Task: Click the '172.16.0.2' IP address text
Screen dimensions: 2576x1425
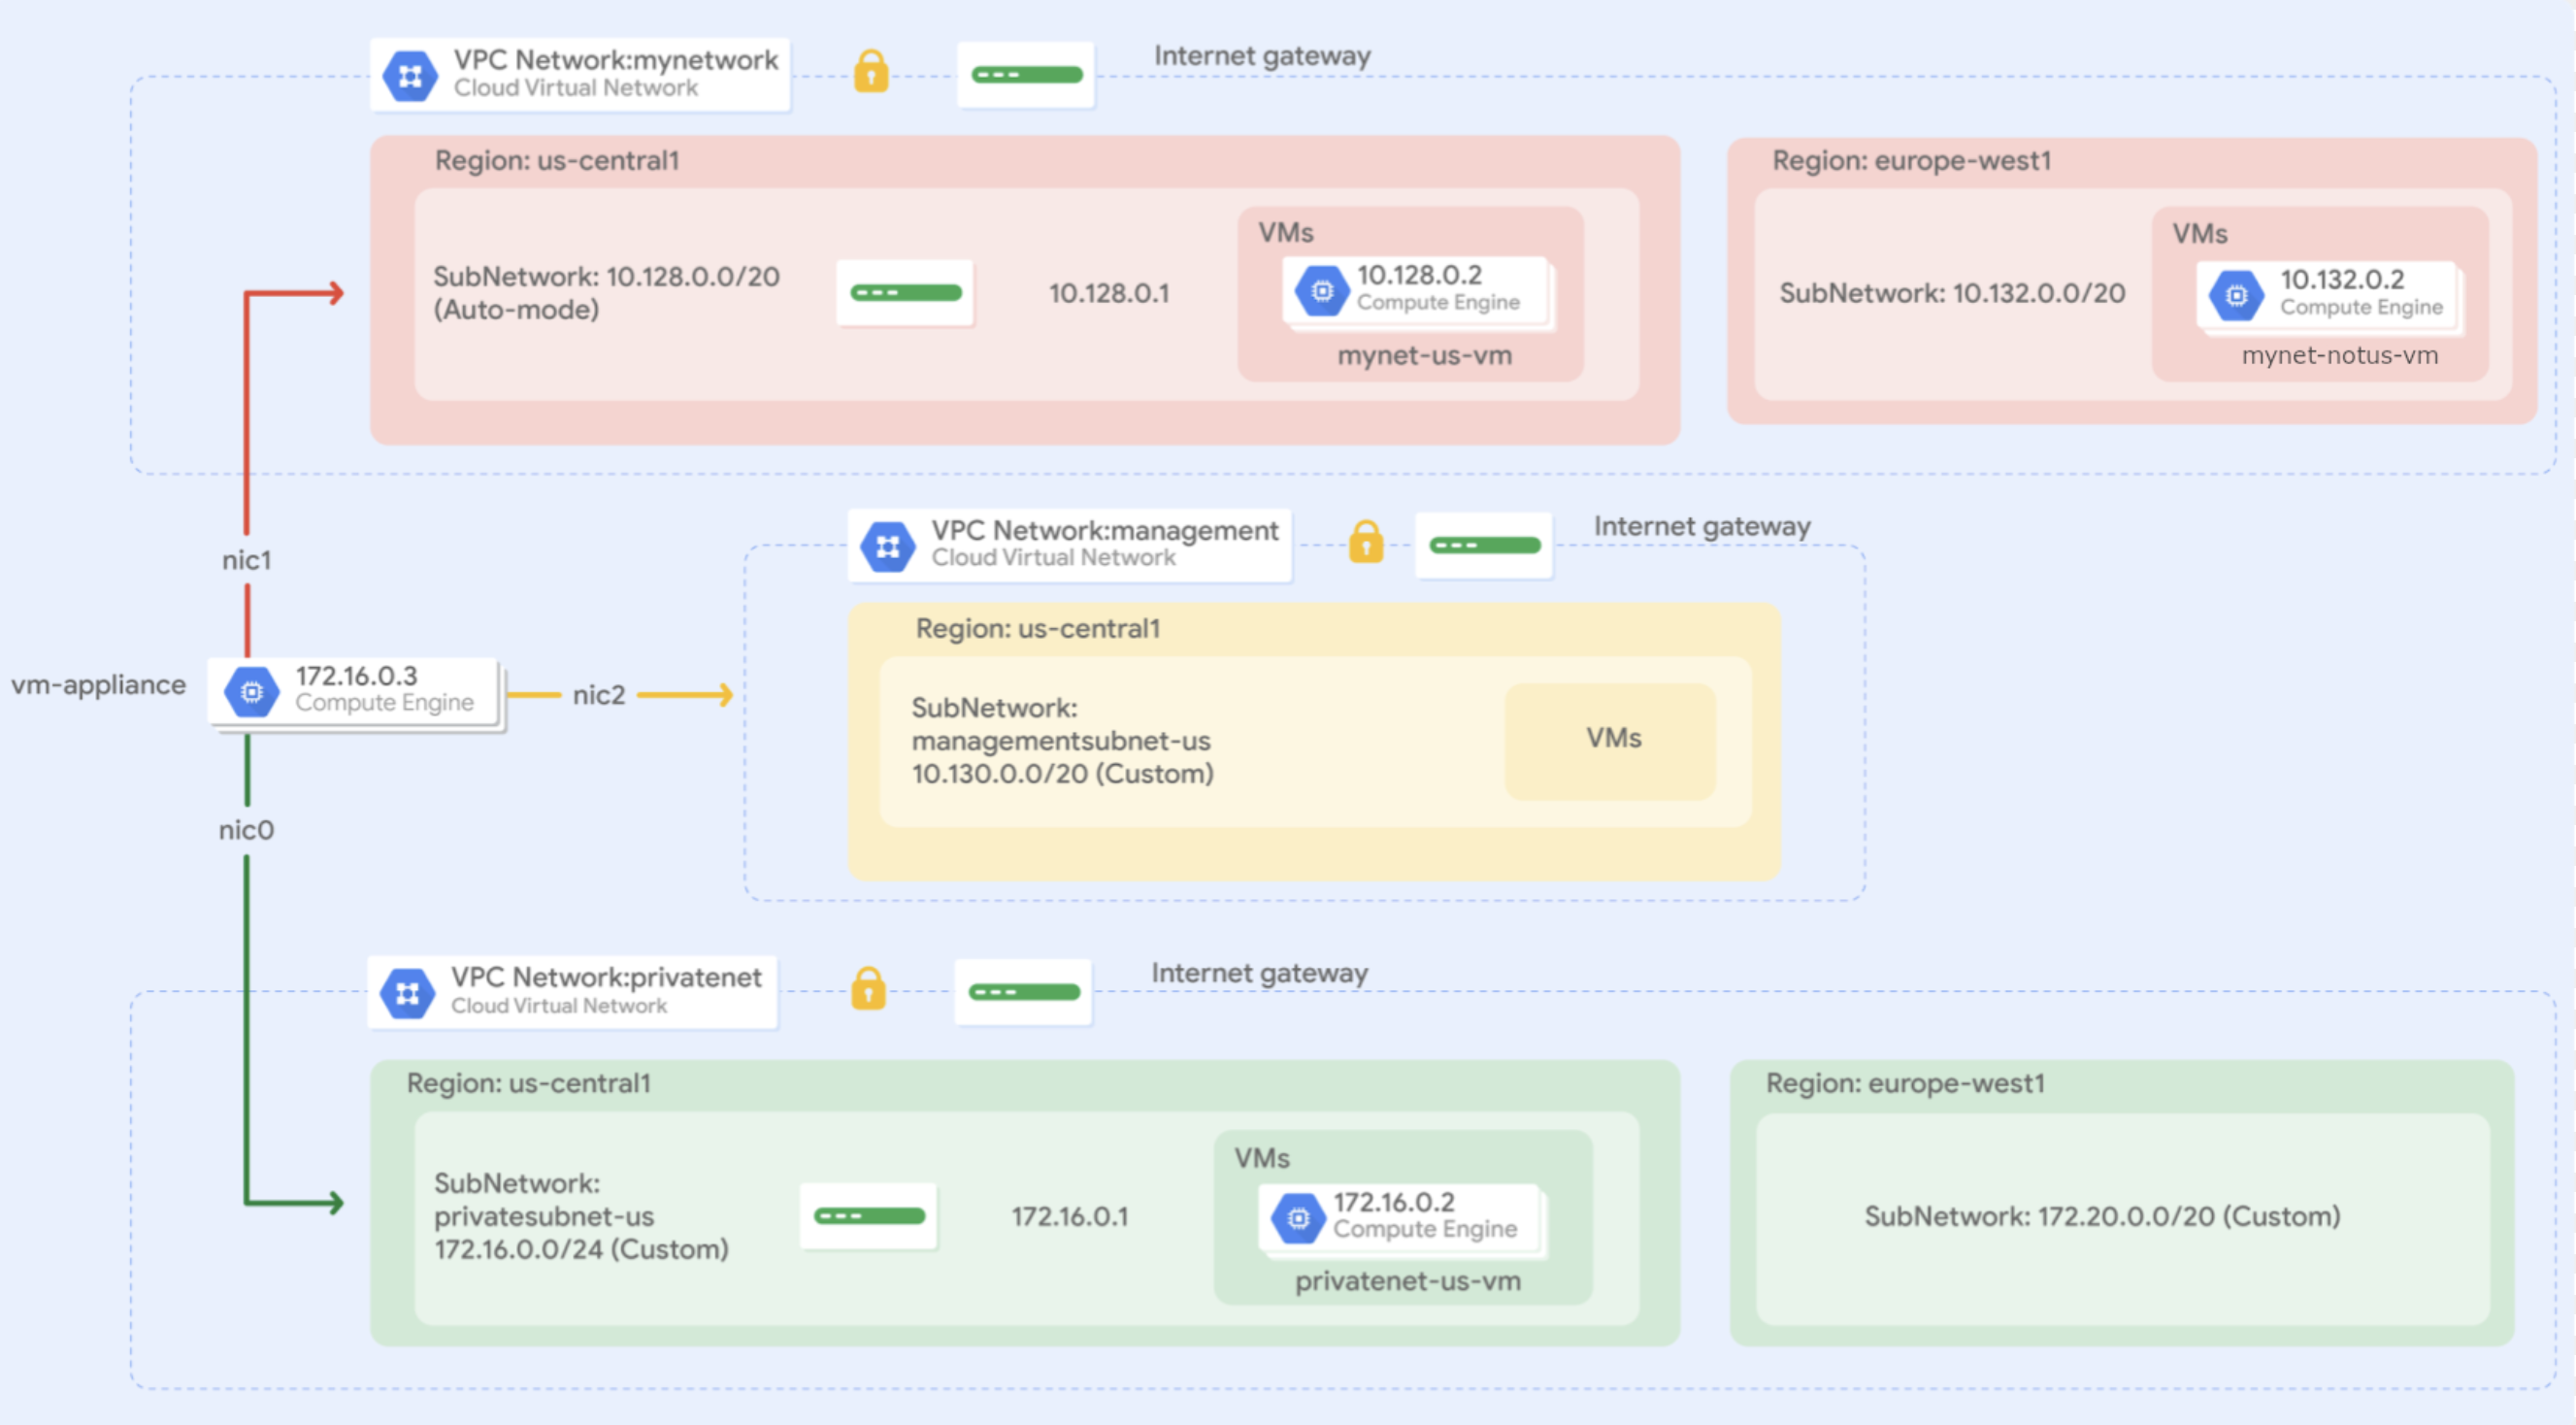Action: point(1393,1202)
